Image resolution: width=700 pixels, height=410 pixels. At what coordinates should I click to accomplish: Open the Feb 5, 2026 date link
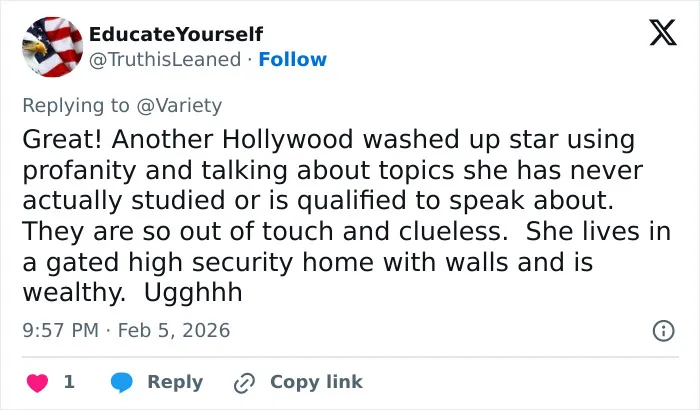174,331
